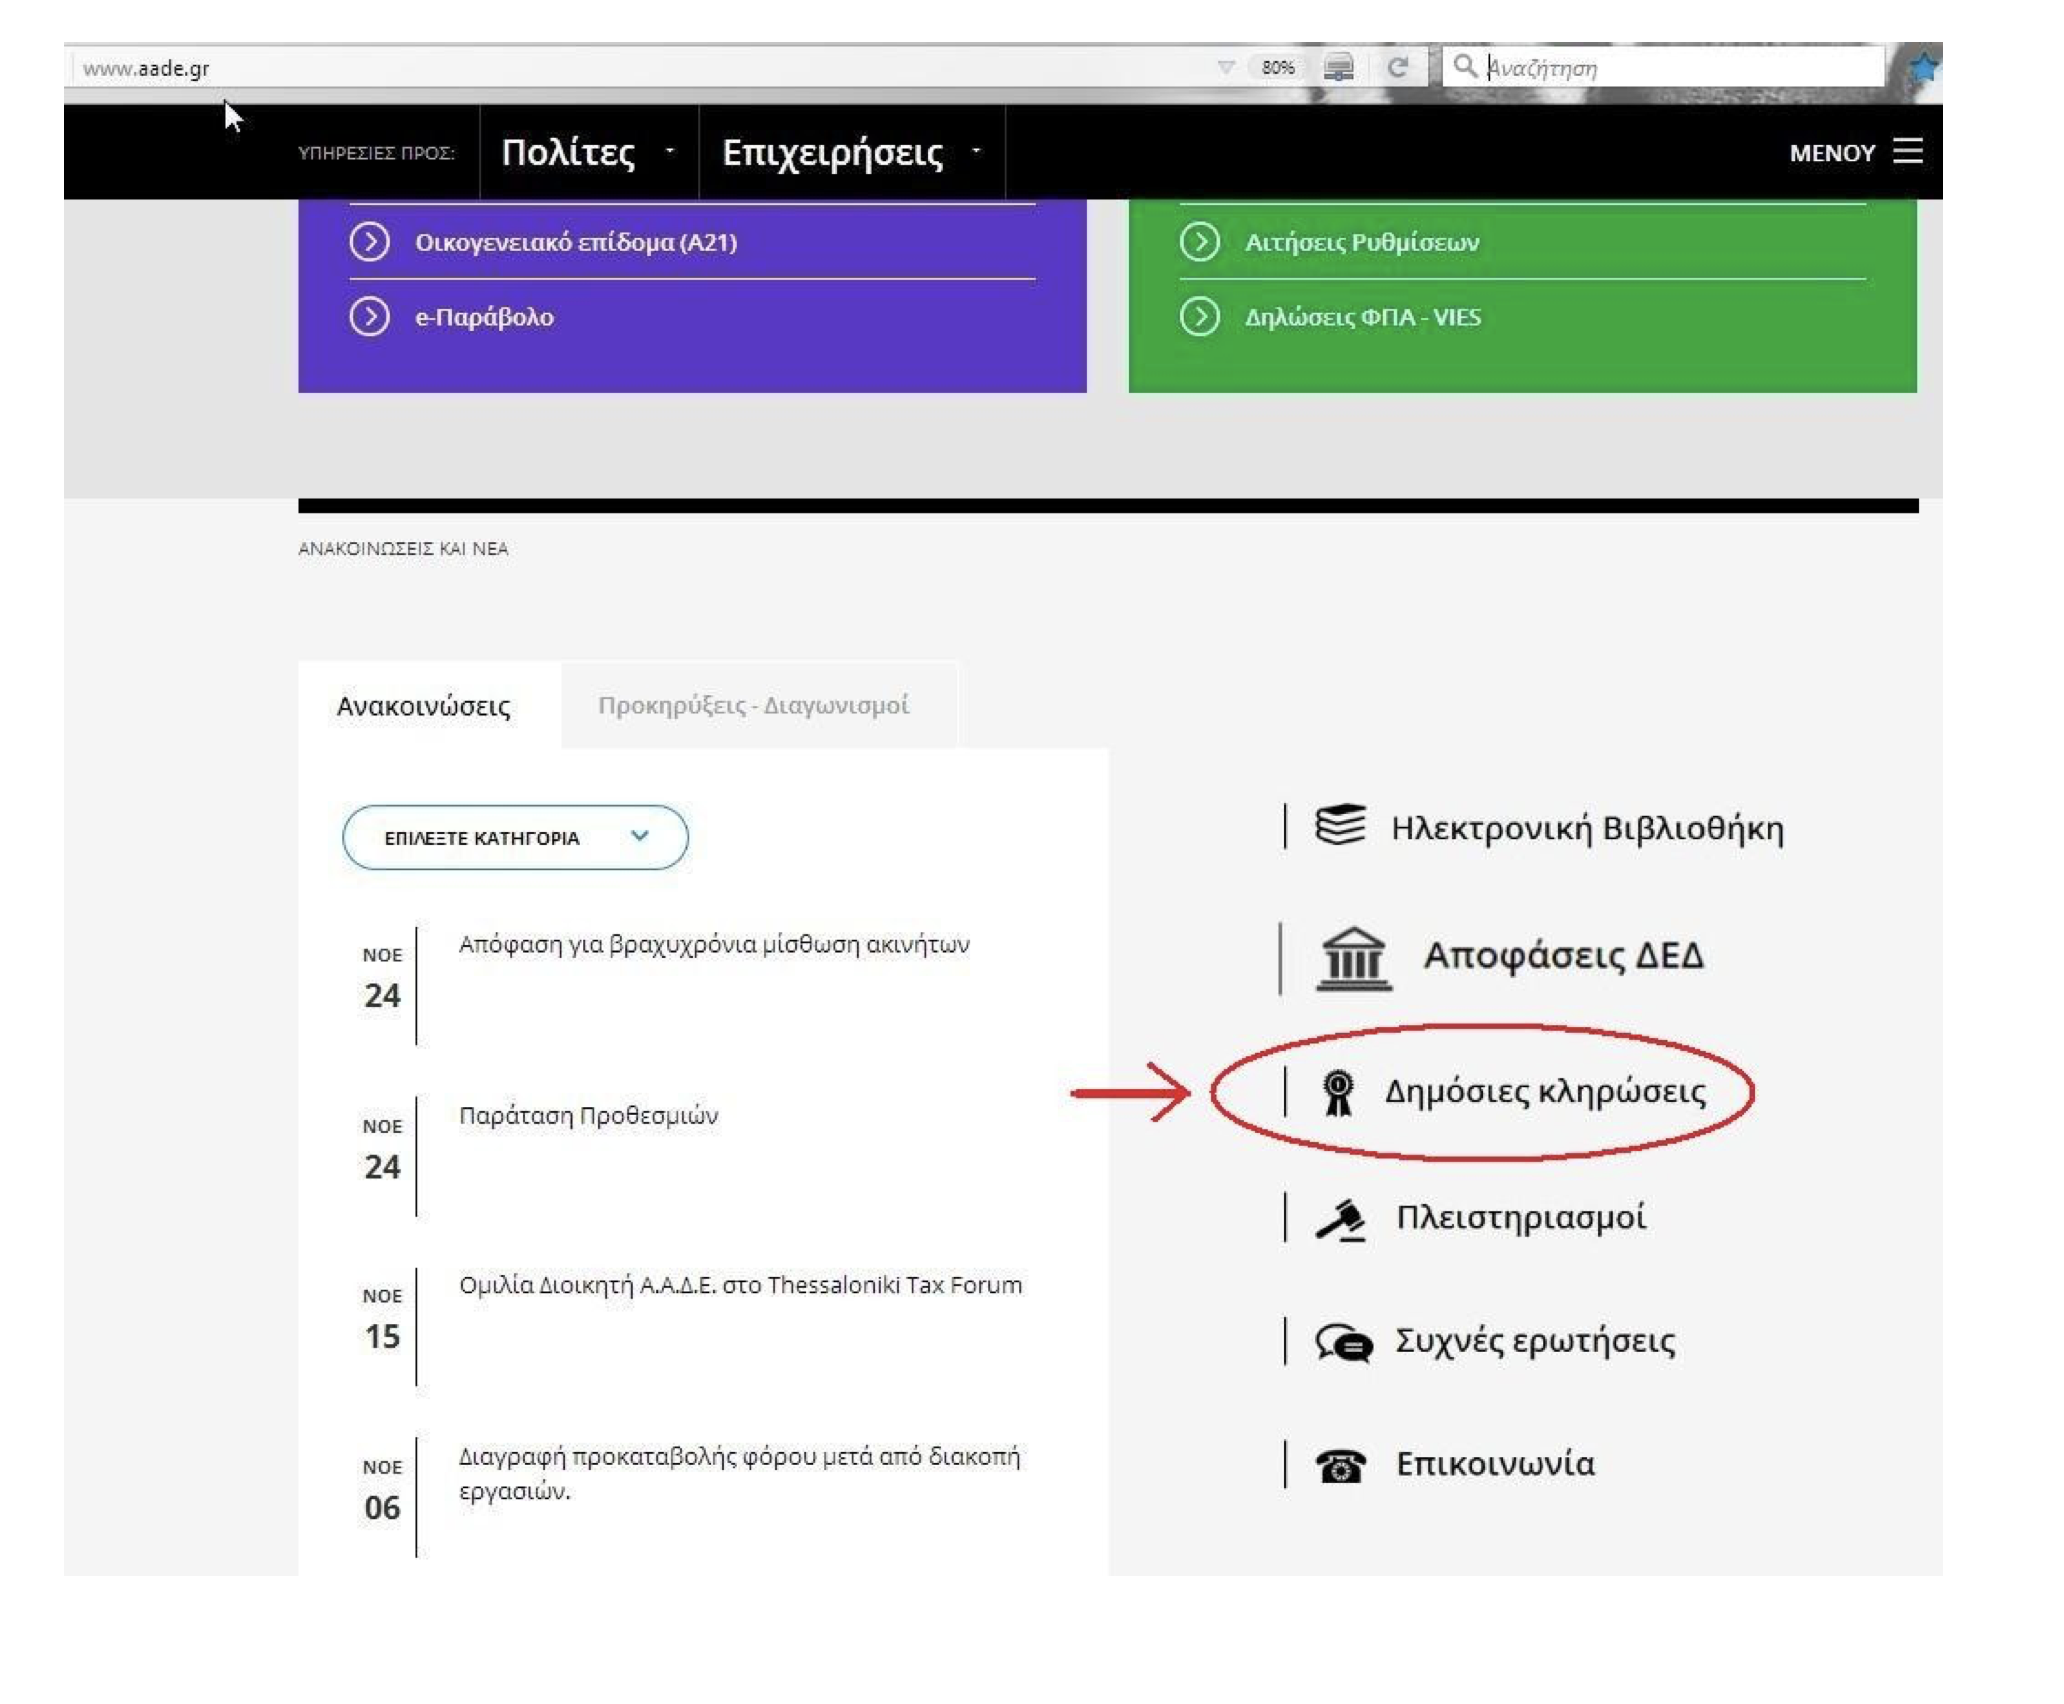Click the award ribbon icon for Δημόσιες κληρώσεις

point(1337,1092)
